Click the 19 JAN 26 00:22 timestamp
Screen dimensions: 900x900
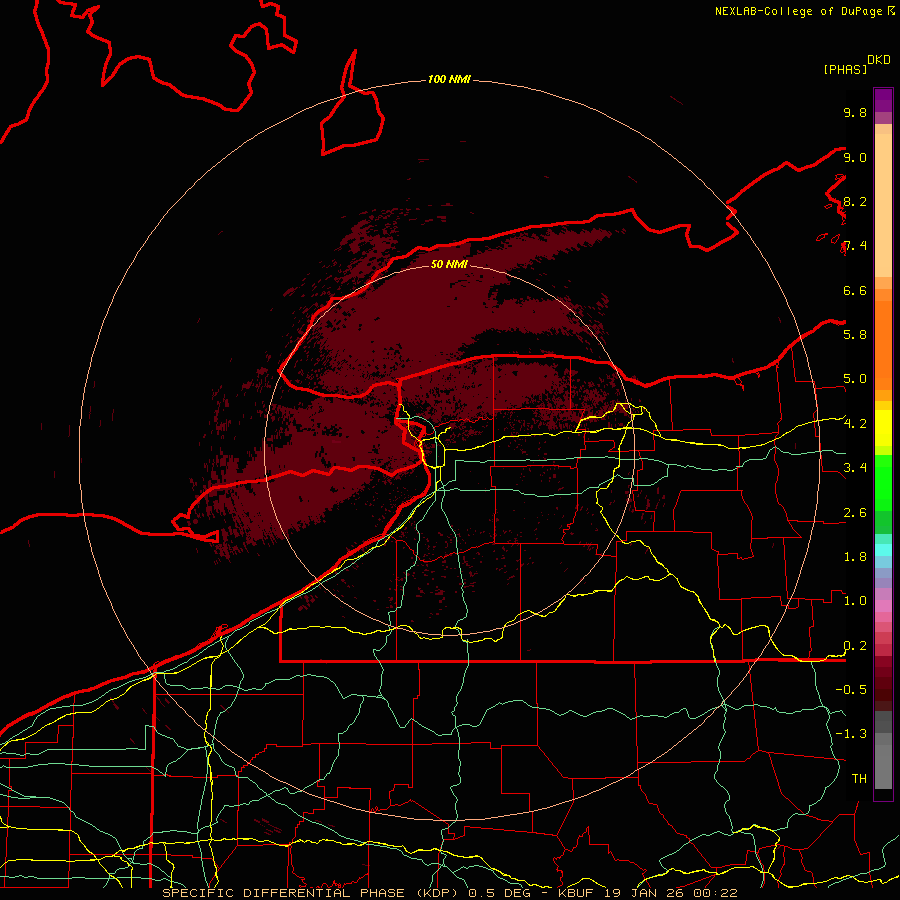(x=670, y=893)
